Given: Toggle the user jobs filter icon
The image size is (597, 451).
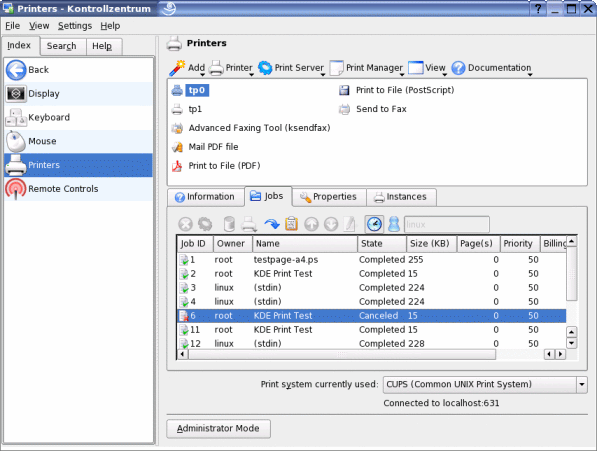Looking at the screenshot, I should pyautogui.click(x=394, y=224).
